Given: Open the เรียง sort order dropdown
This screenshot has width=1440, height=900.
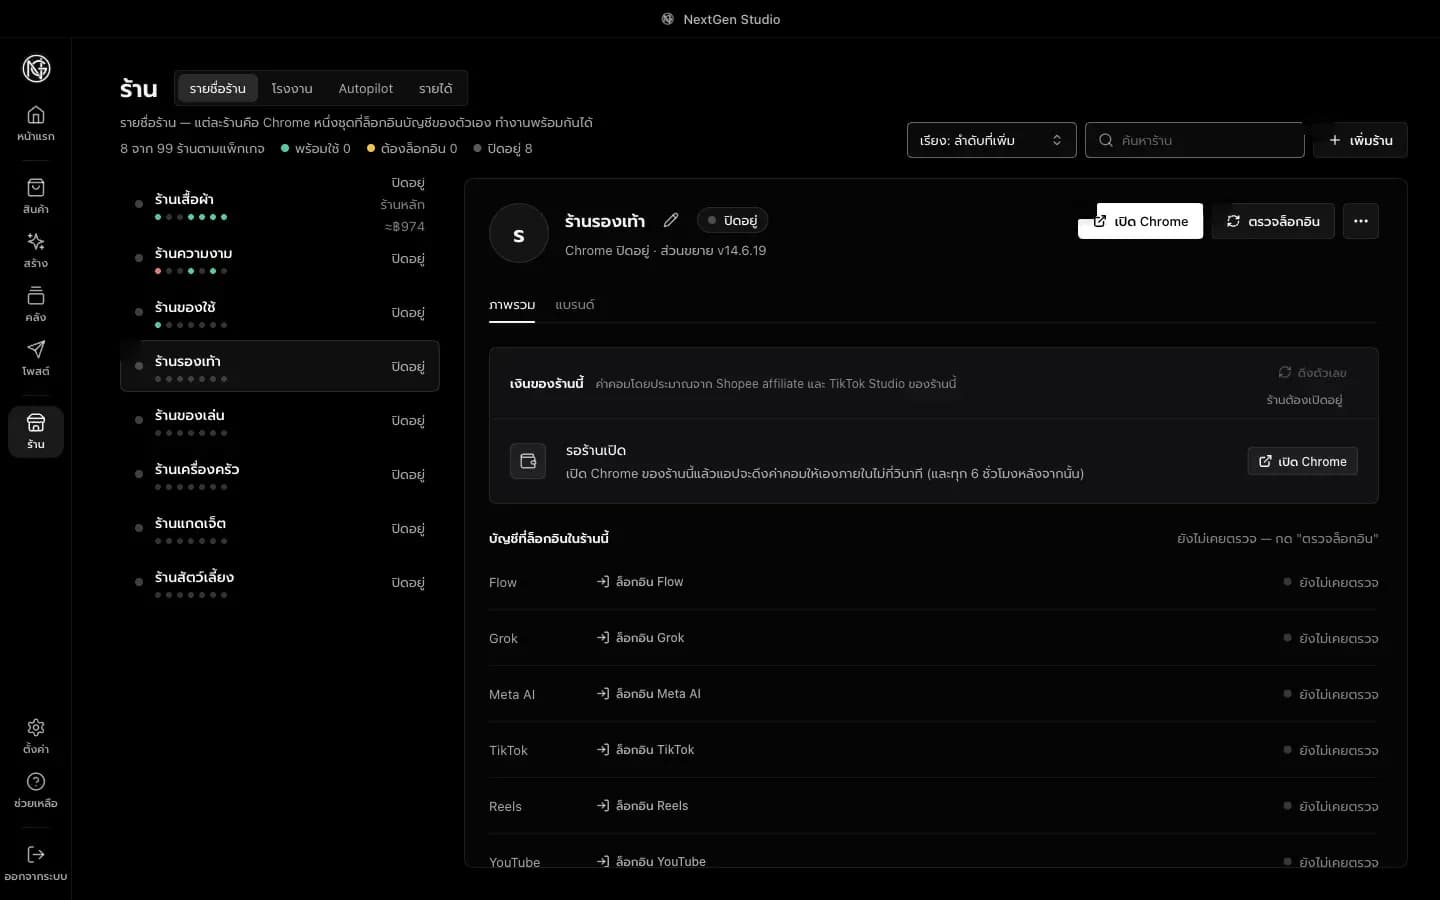Looking at the screenshot, I should pyautogui.click(x=991, y=140).
